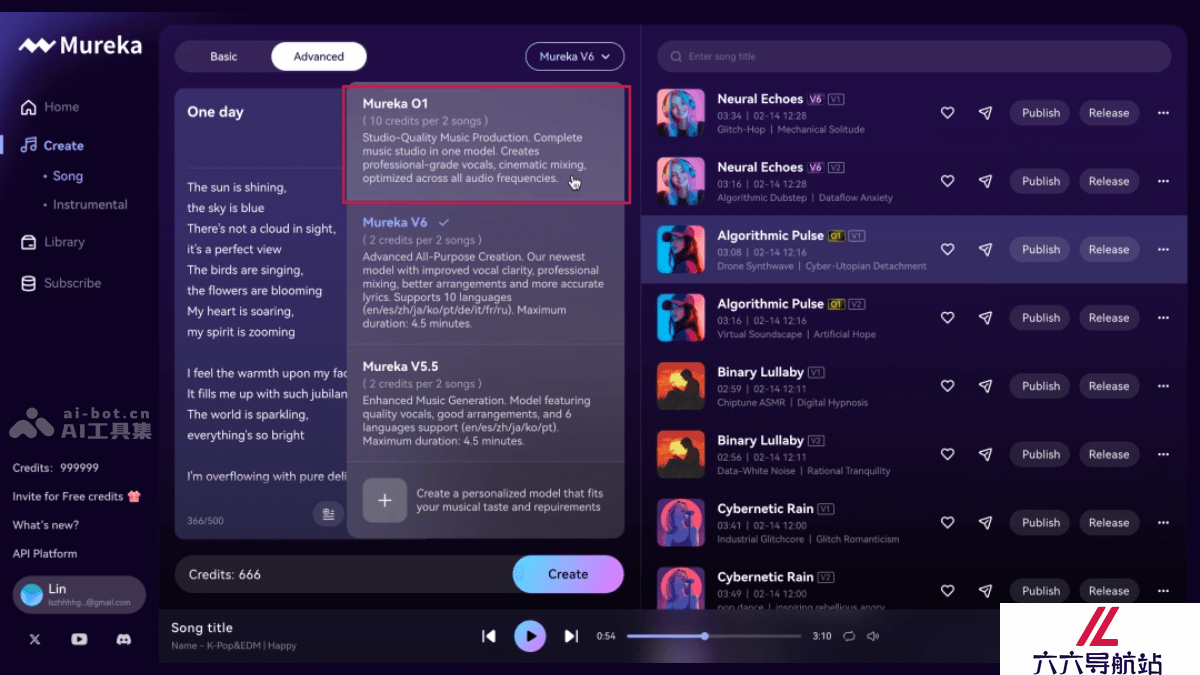Open API Platform link

45,554
